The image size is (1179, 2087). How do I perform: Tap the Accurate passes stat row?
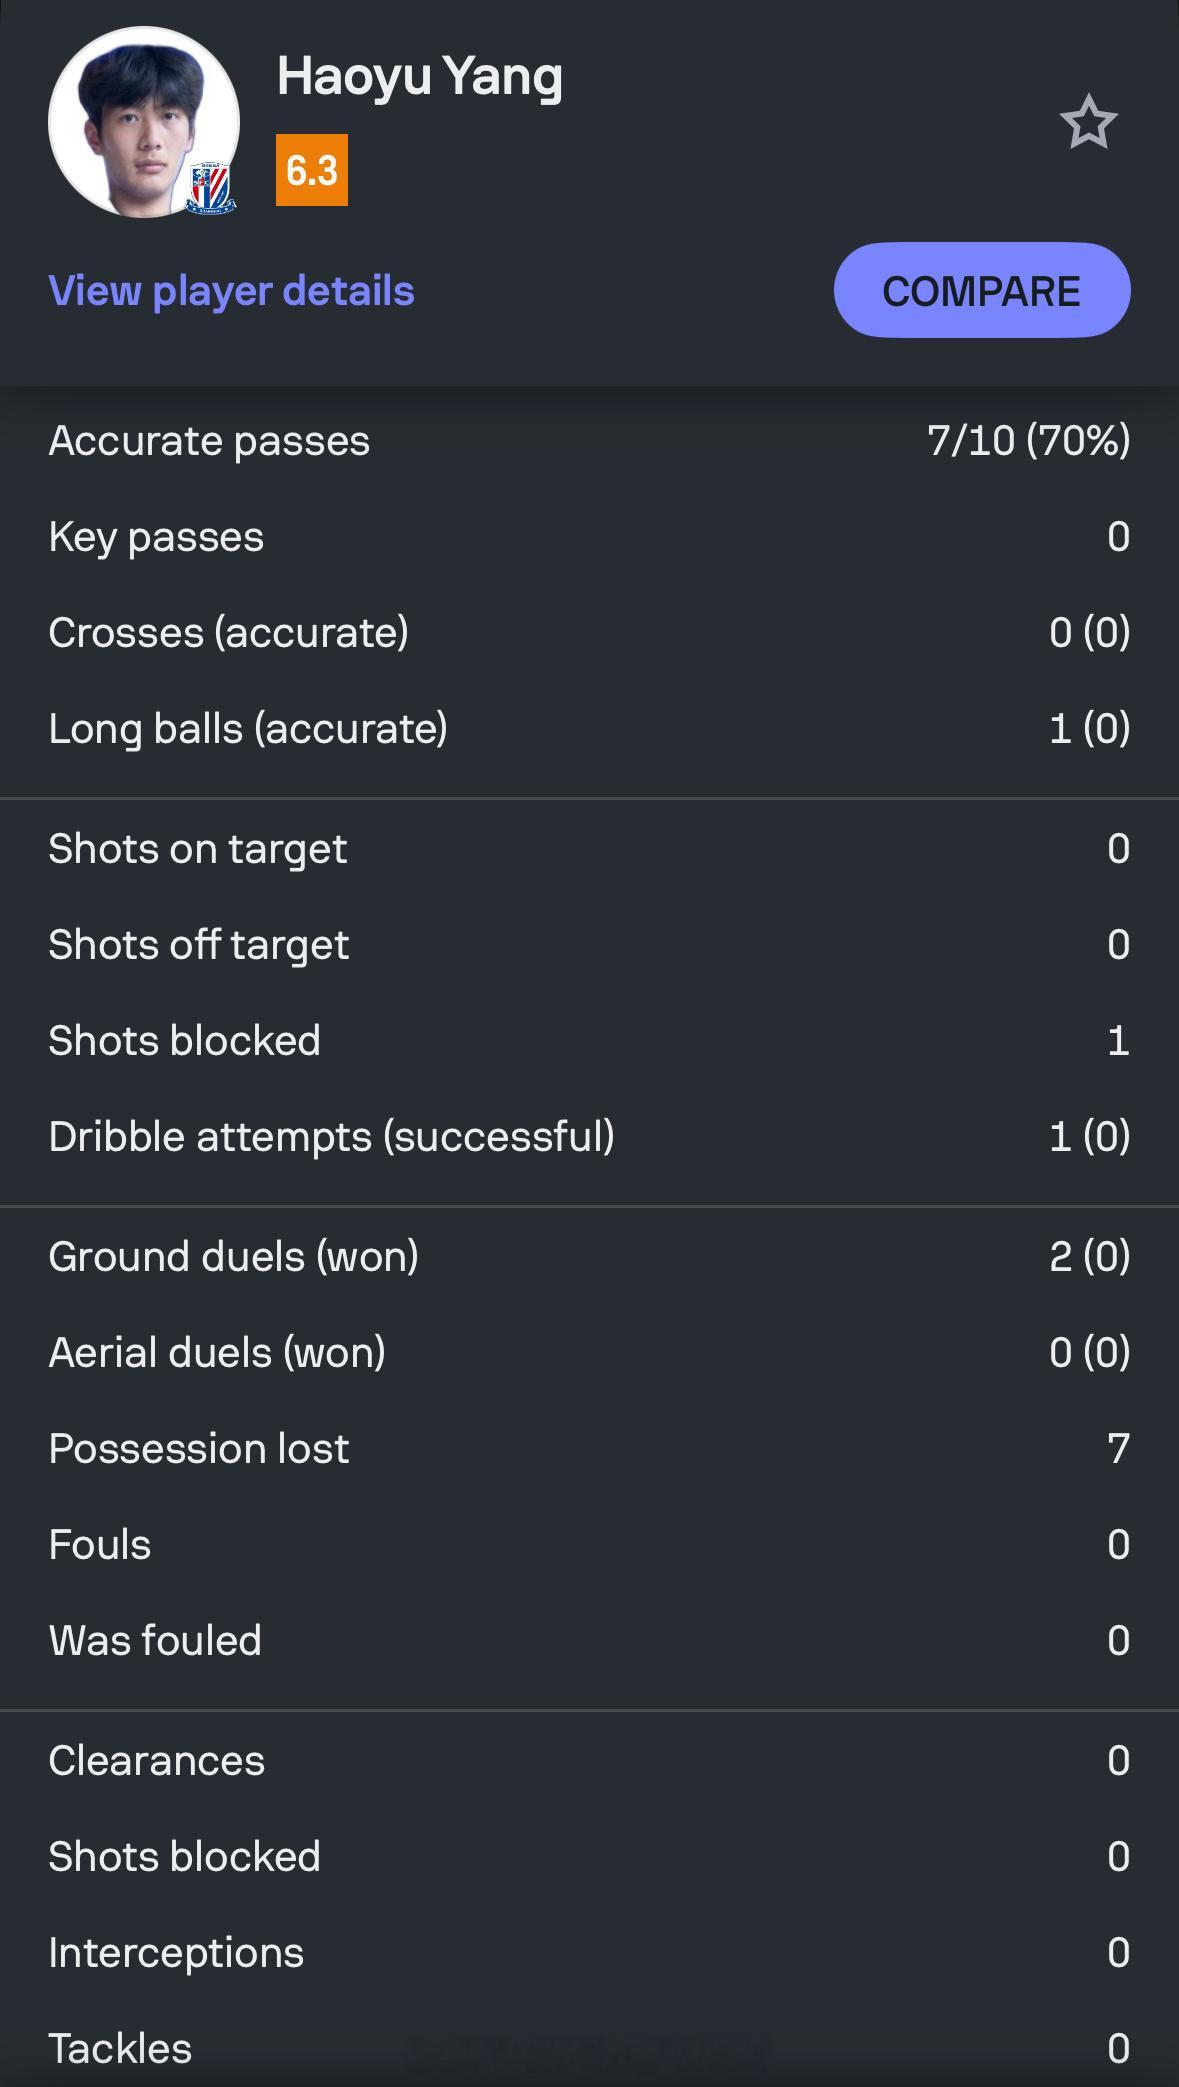(589, 441)
